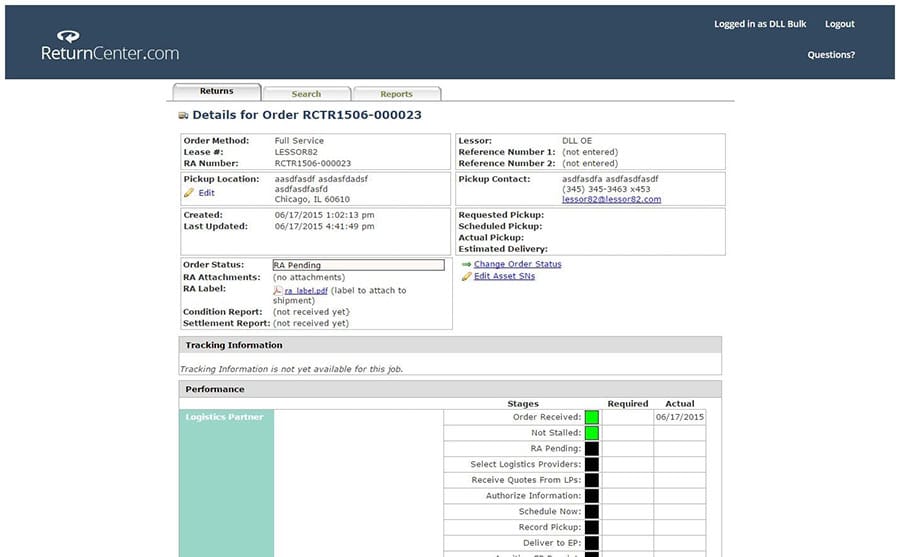Click the Chicago, IL 60610 address line

point(312,200)
